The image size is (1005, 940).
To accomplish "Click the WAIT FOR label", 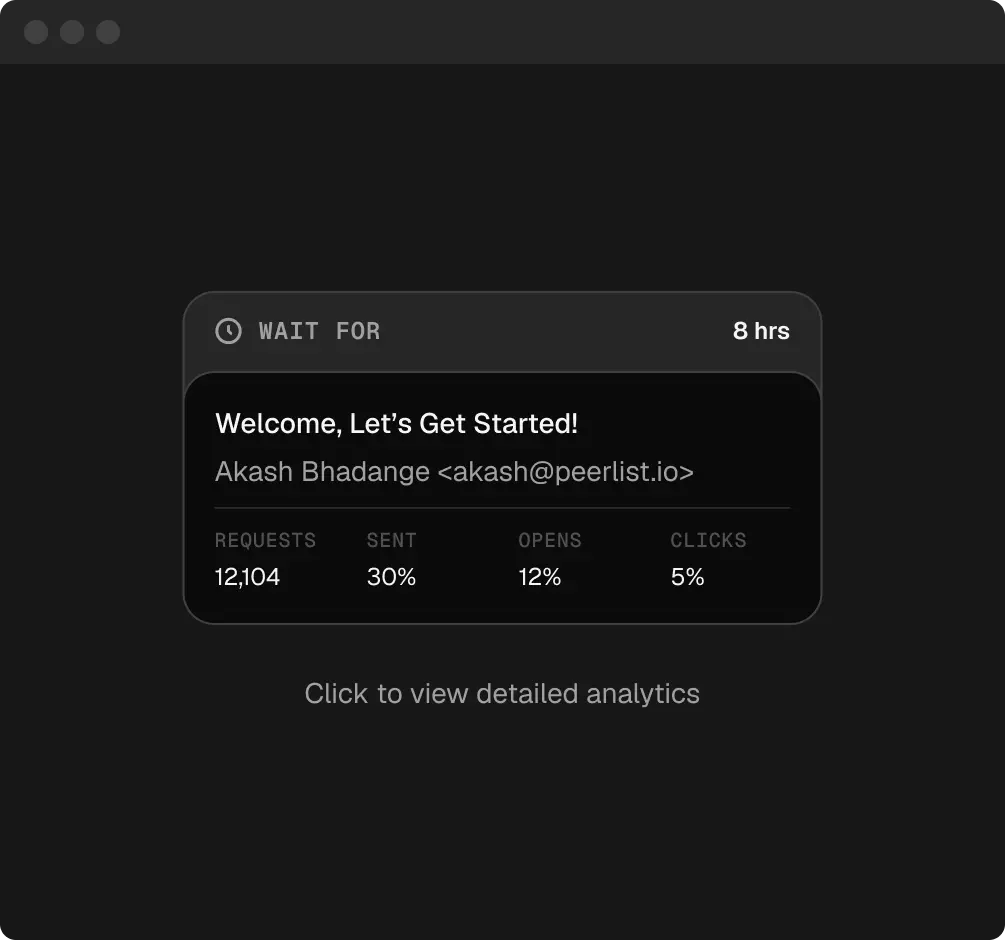I will coord(319,331).
